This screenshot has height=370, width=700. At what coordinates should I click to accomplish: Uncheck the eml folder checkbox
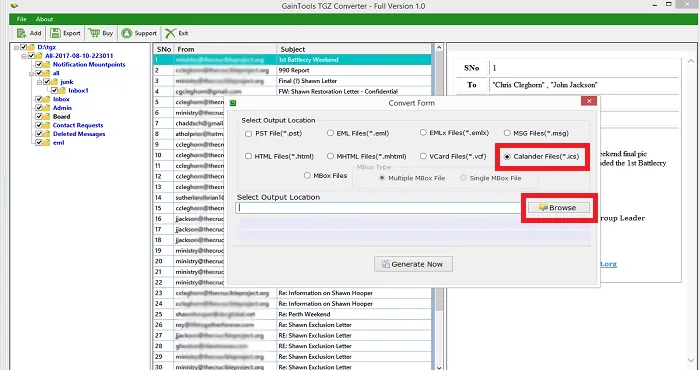point(39,143)
